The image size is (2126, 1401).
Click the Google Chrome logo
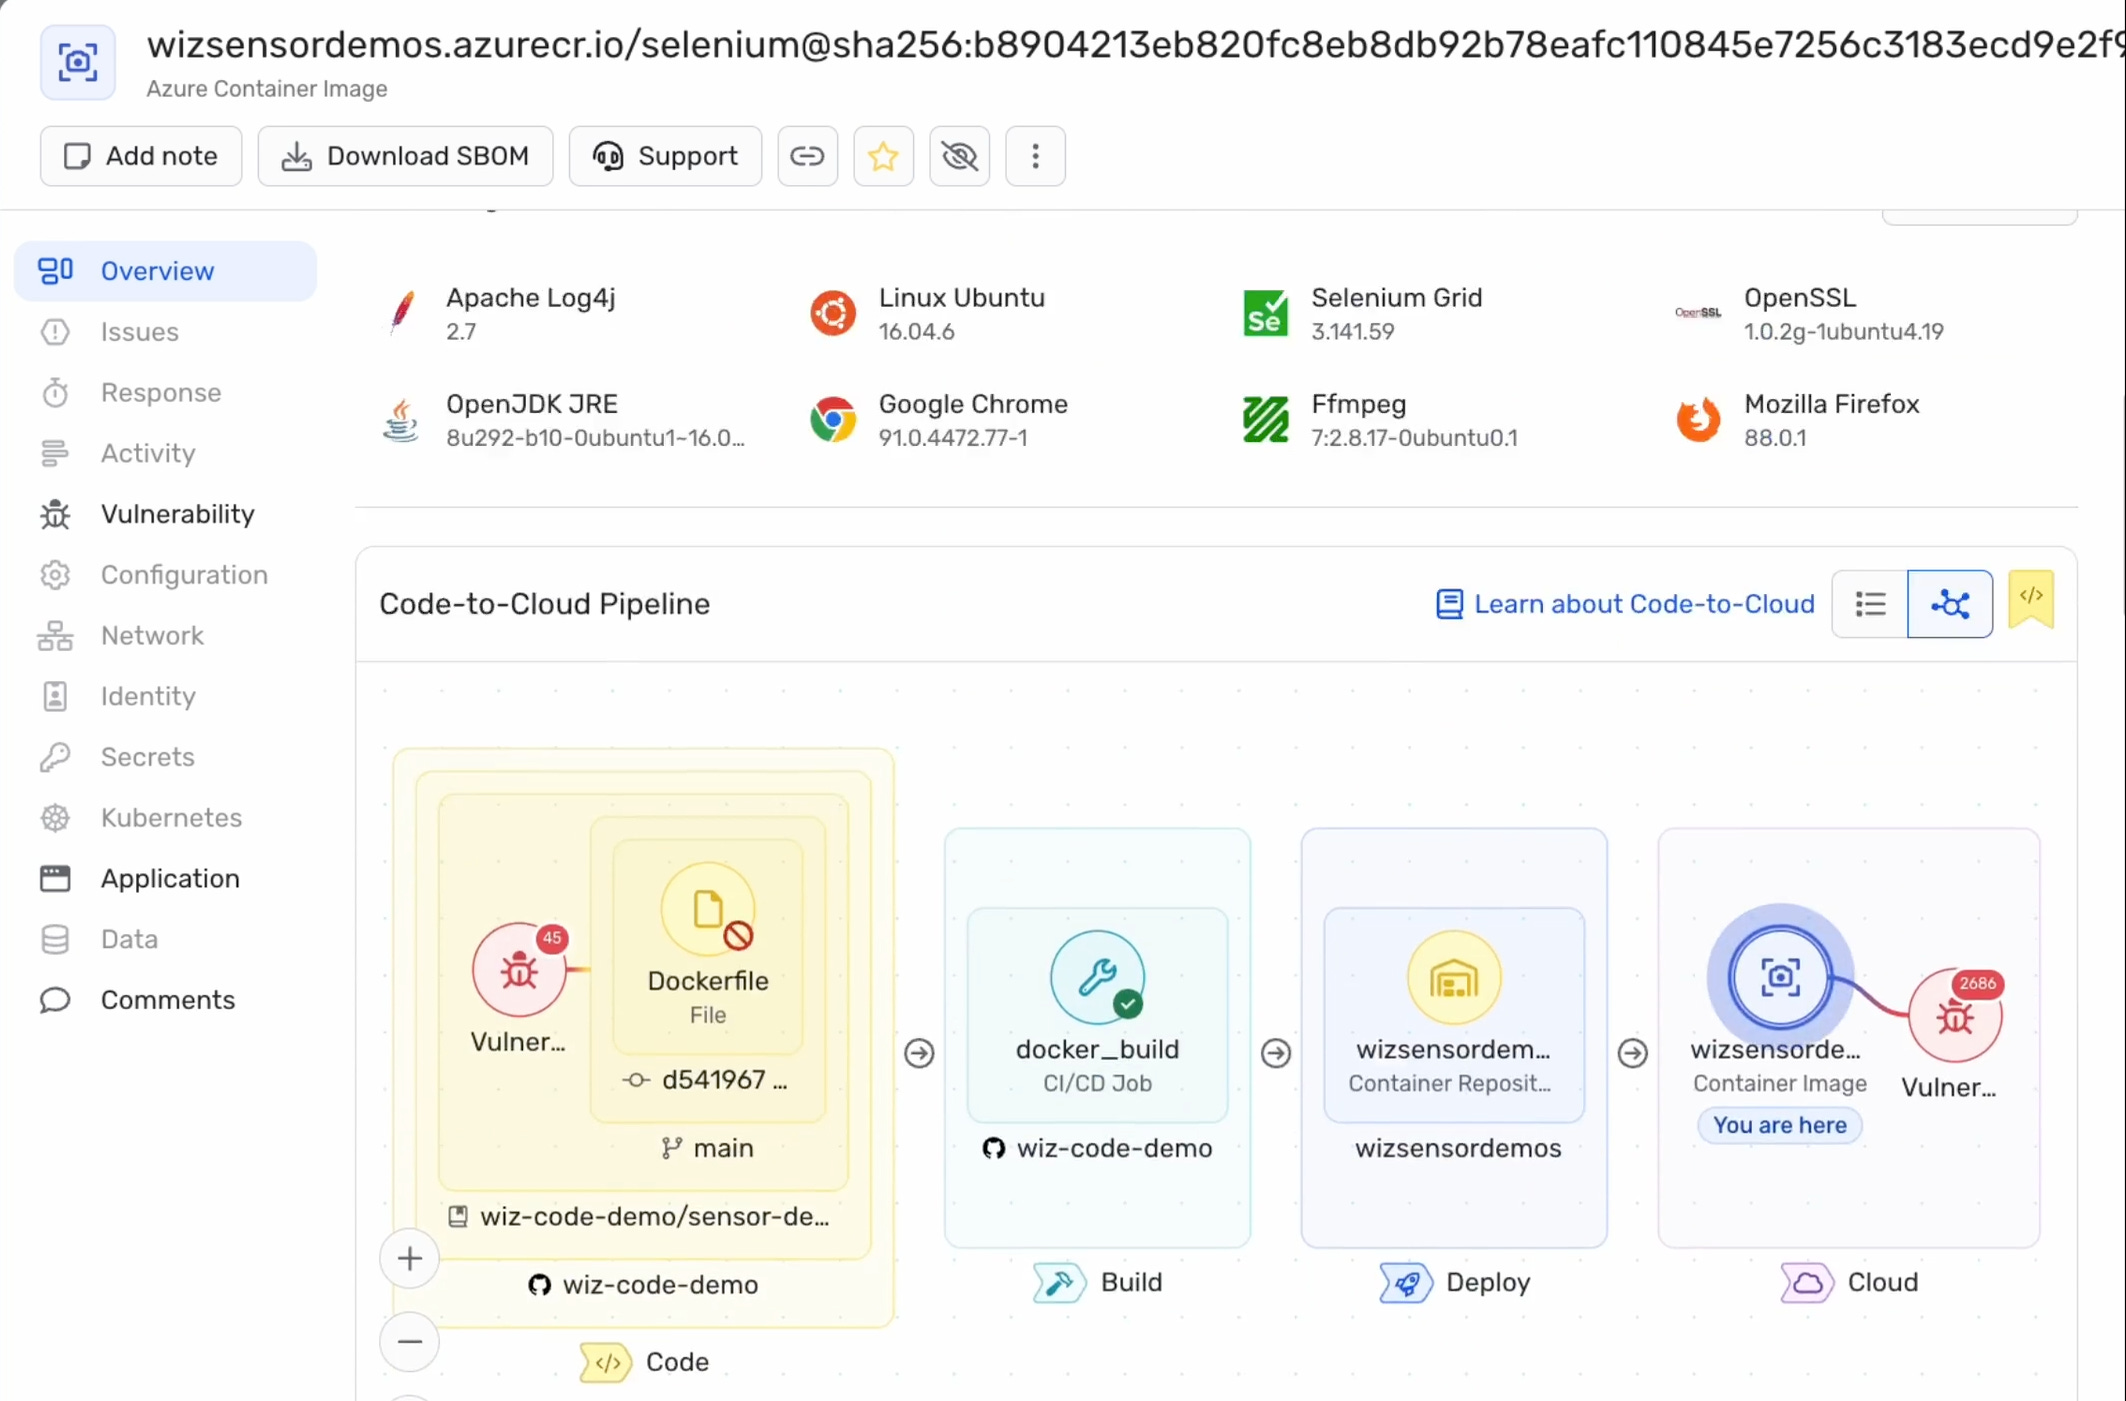pos(832,420)
